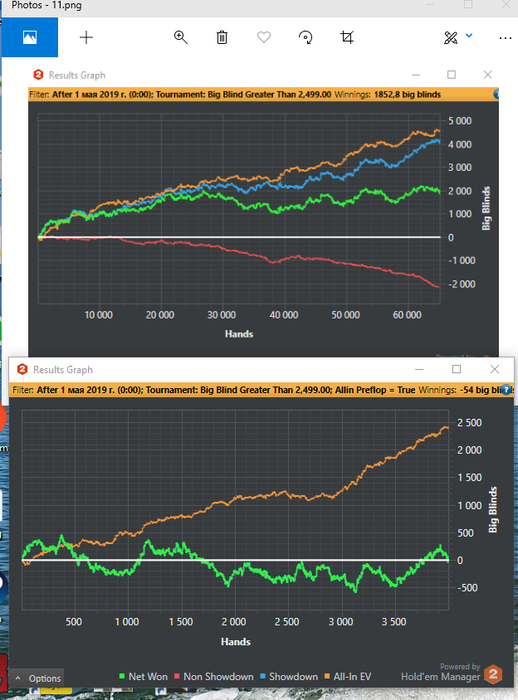The width and height of the screenshot is (518, 700).
Task: Maximize the lower Results Graph window
Action: pyautogui.click(x=456, y=369)
